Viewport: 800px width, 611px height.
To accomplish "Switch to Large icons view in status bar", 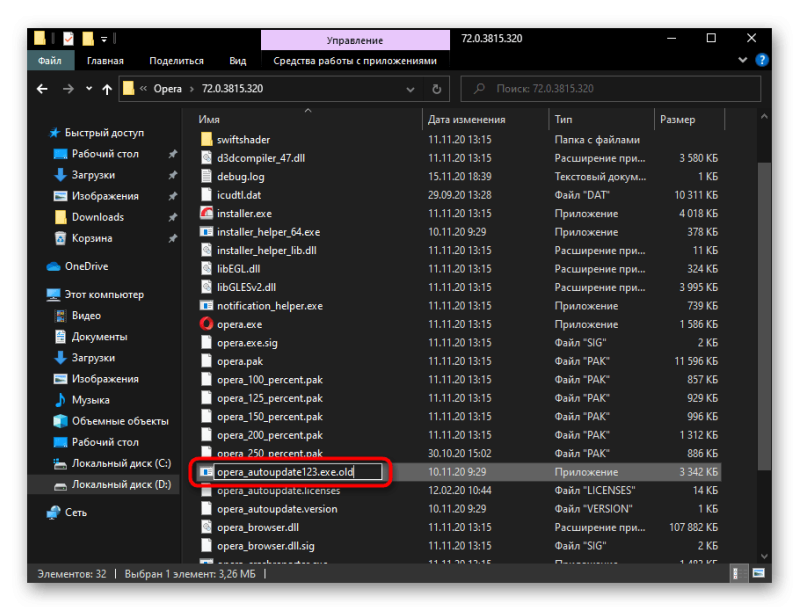I will pos(759,573).
